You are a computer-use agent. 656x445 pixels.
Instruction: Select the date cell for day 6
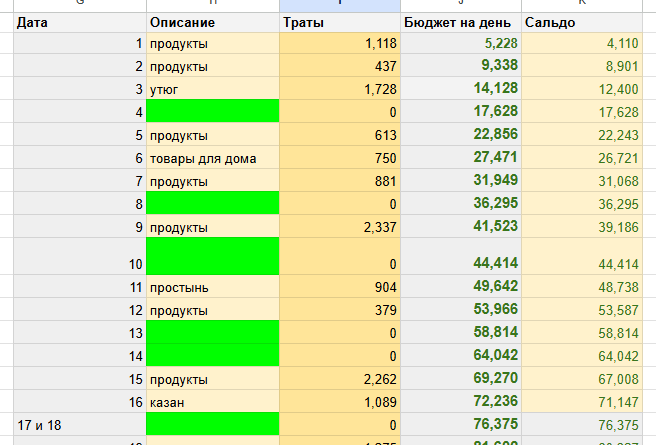click(x=80, y=158)
